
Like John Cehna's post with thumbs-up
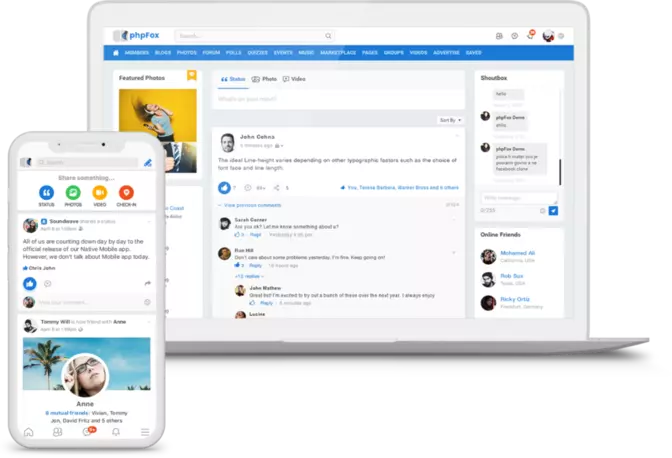(225, 187)
